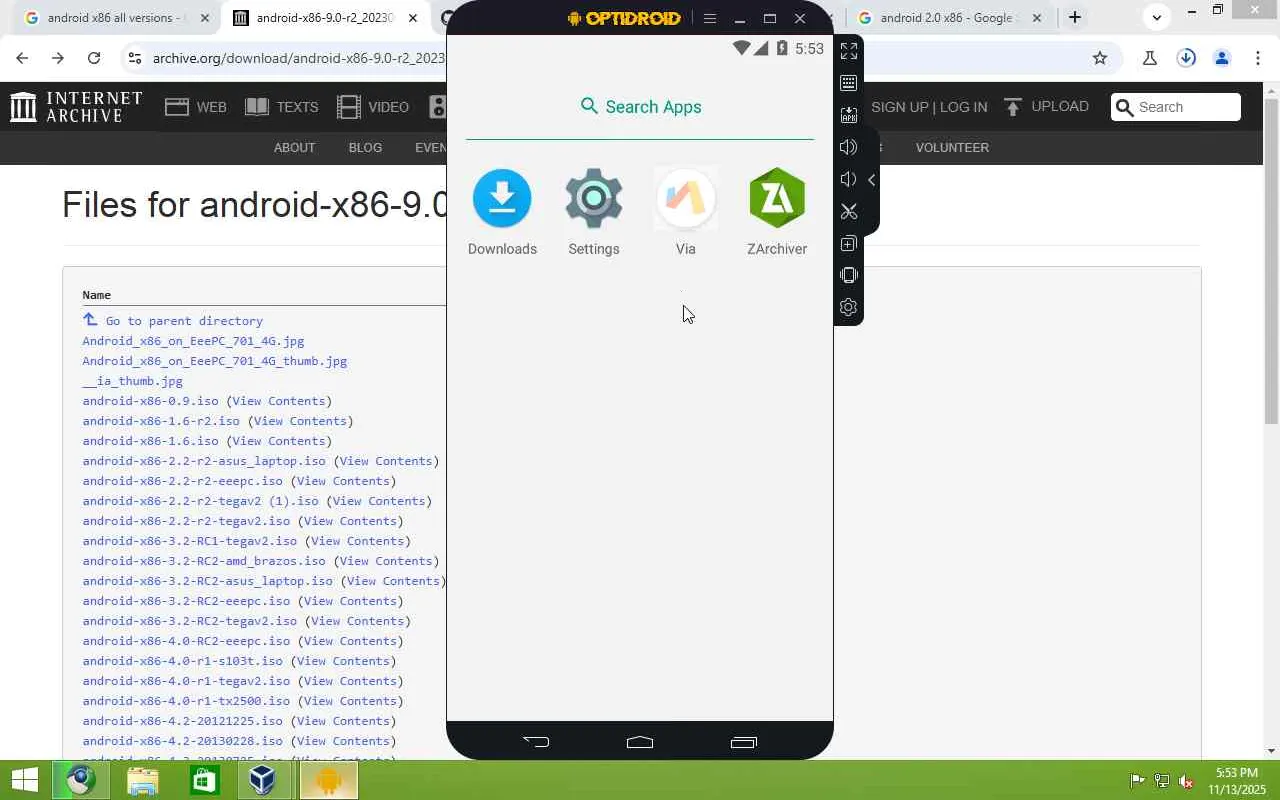Screen dimensions: 1280x800
Task: Click the browser page vertical scrollbar
Action: coord(1271,260)
